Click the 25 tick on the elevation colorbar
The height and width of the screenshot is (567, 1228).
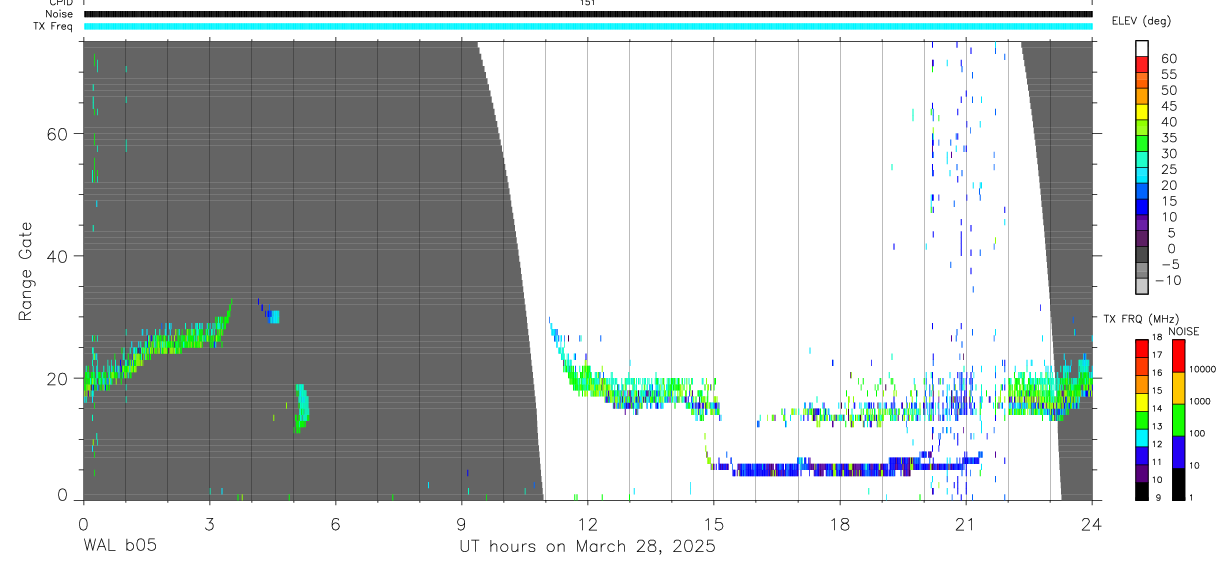tap(1168, 169)
